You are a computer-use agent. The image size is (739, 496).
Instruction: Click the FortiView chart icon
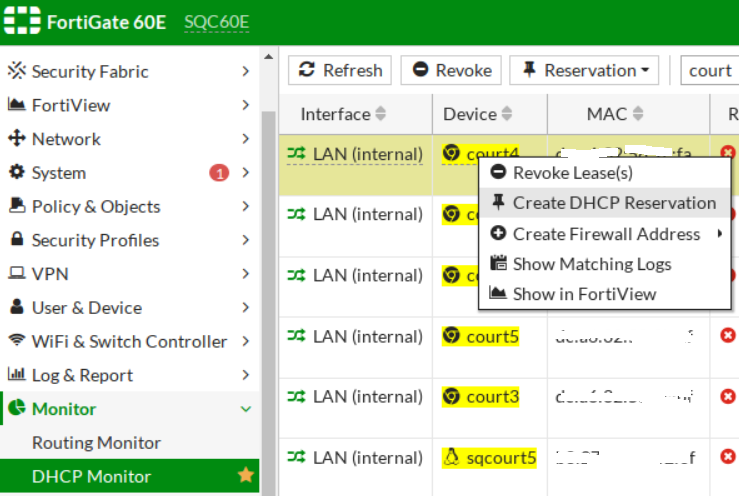[x=17, y=104]
